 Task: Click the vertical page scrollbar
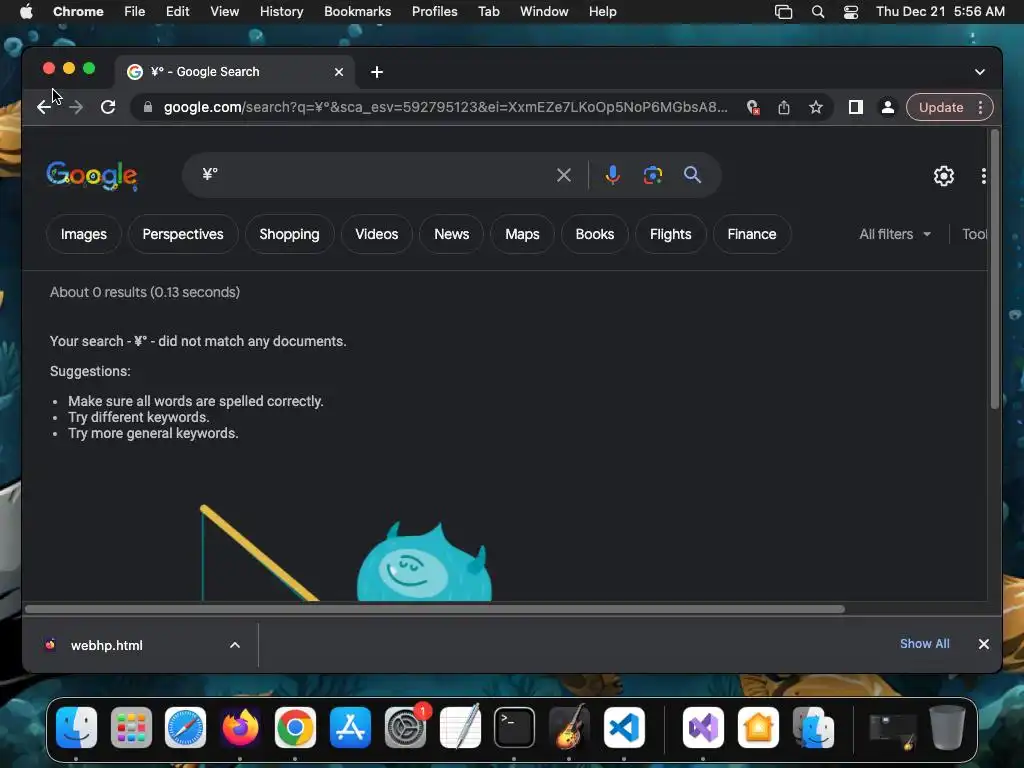(995, 269)
